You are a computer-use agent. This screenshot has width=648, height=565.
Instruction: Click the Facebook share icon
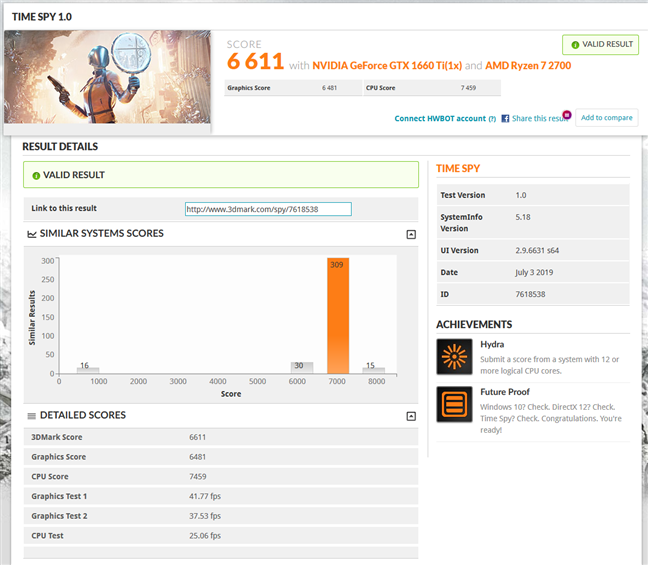click(x=505, y=119)
